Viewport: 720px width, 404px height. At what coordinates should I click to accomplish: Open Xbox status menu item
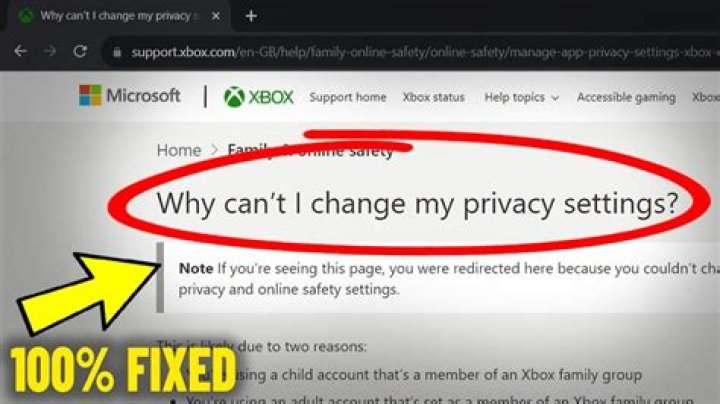pos(433,97)
